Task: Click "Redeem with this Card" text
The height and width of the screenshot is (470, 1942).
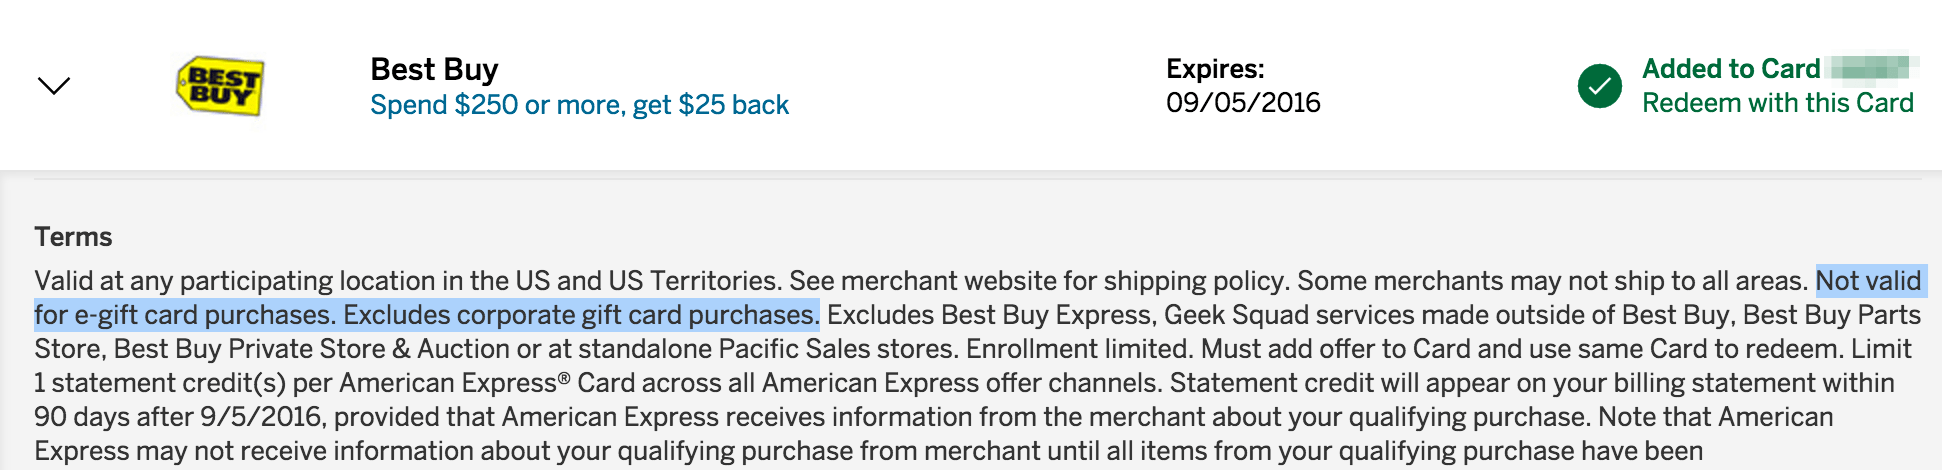Action: point(1777,103)
